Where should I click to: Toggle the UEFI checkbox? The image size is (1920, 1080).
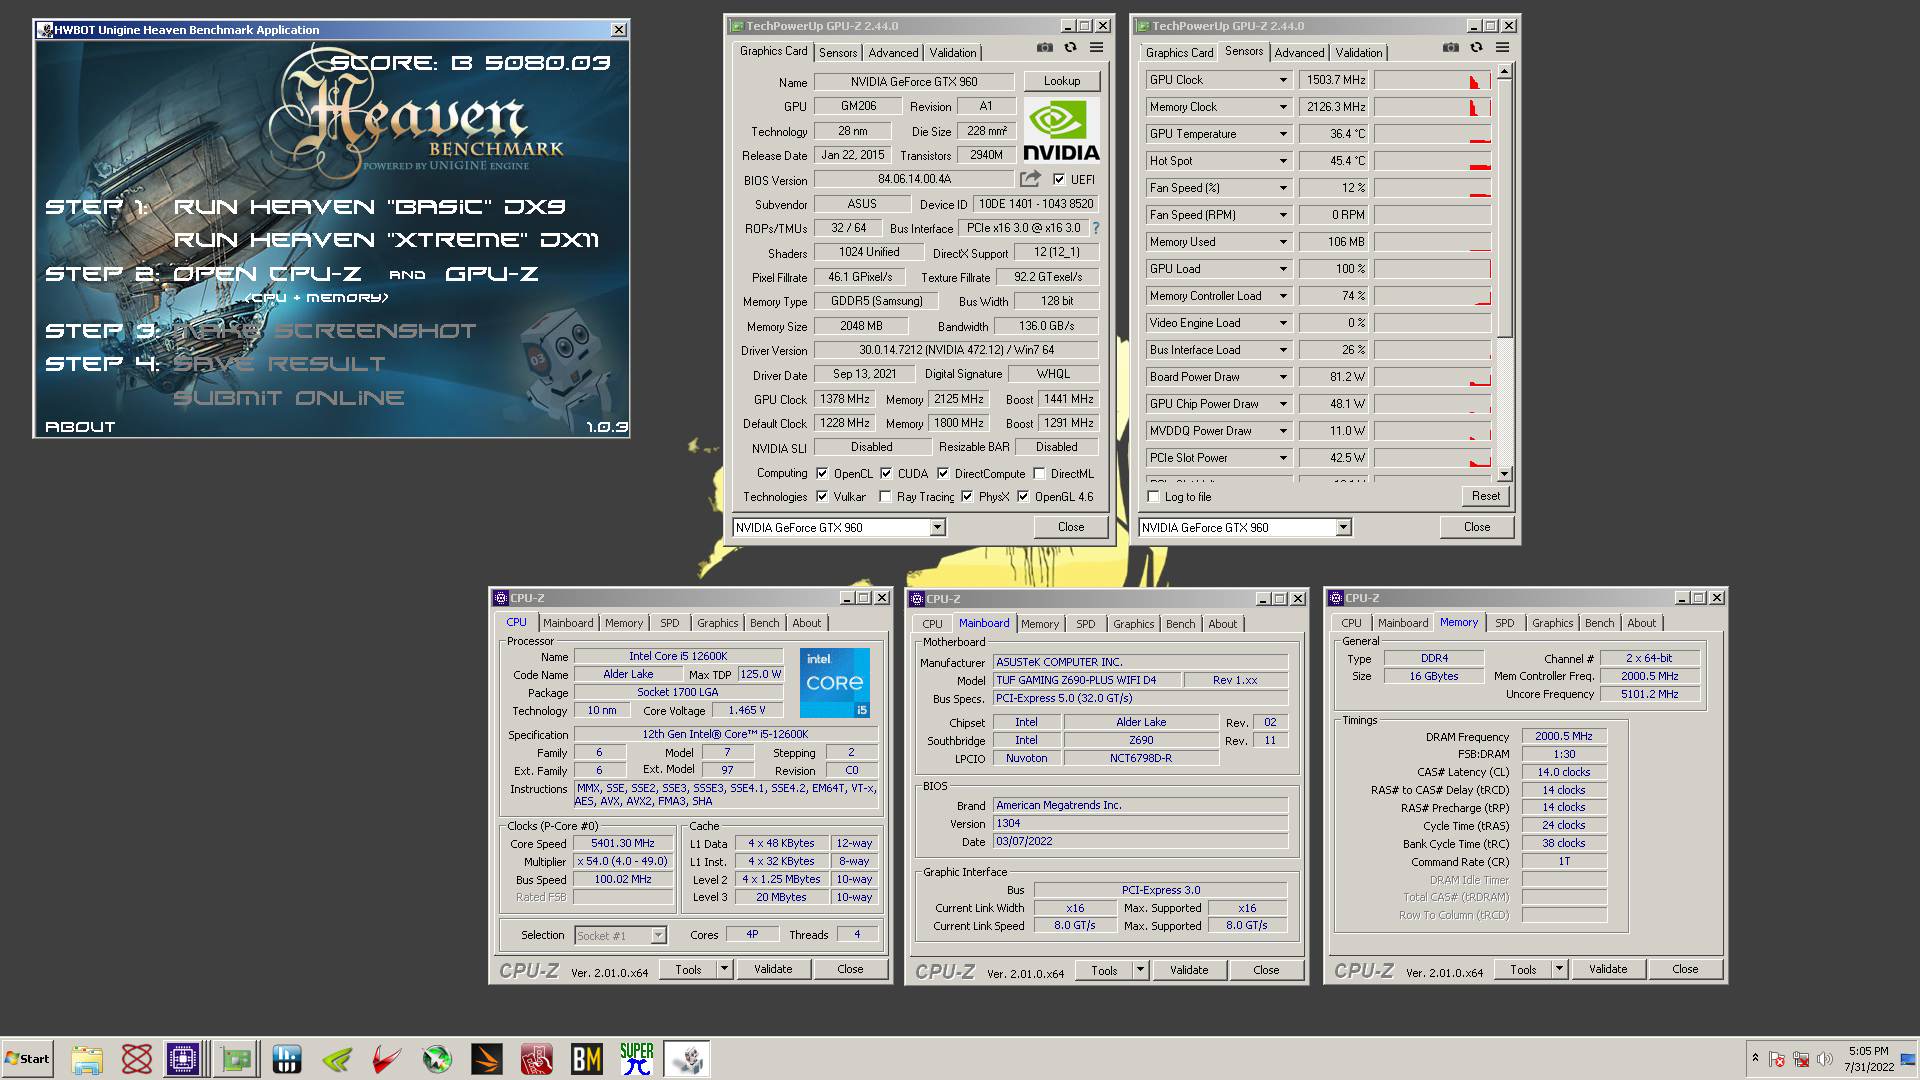[x=1059, y=180]
